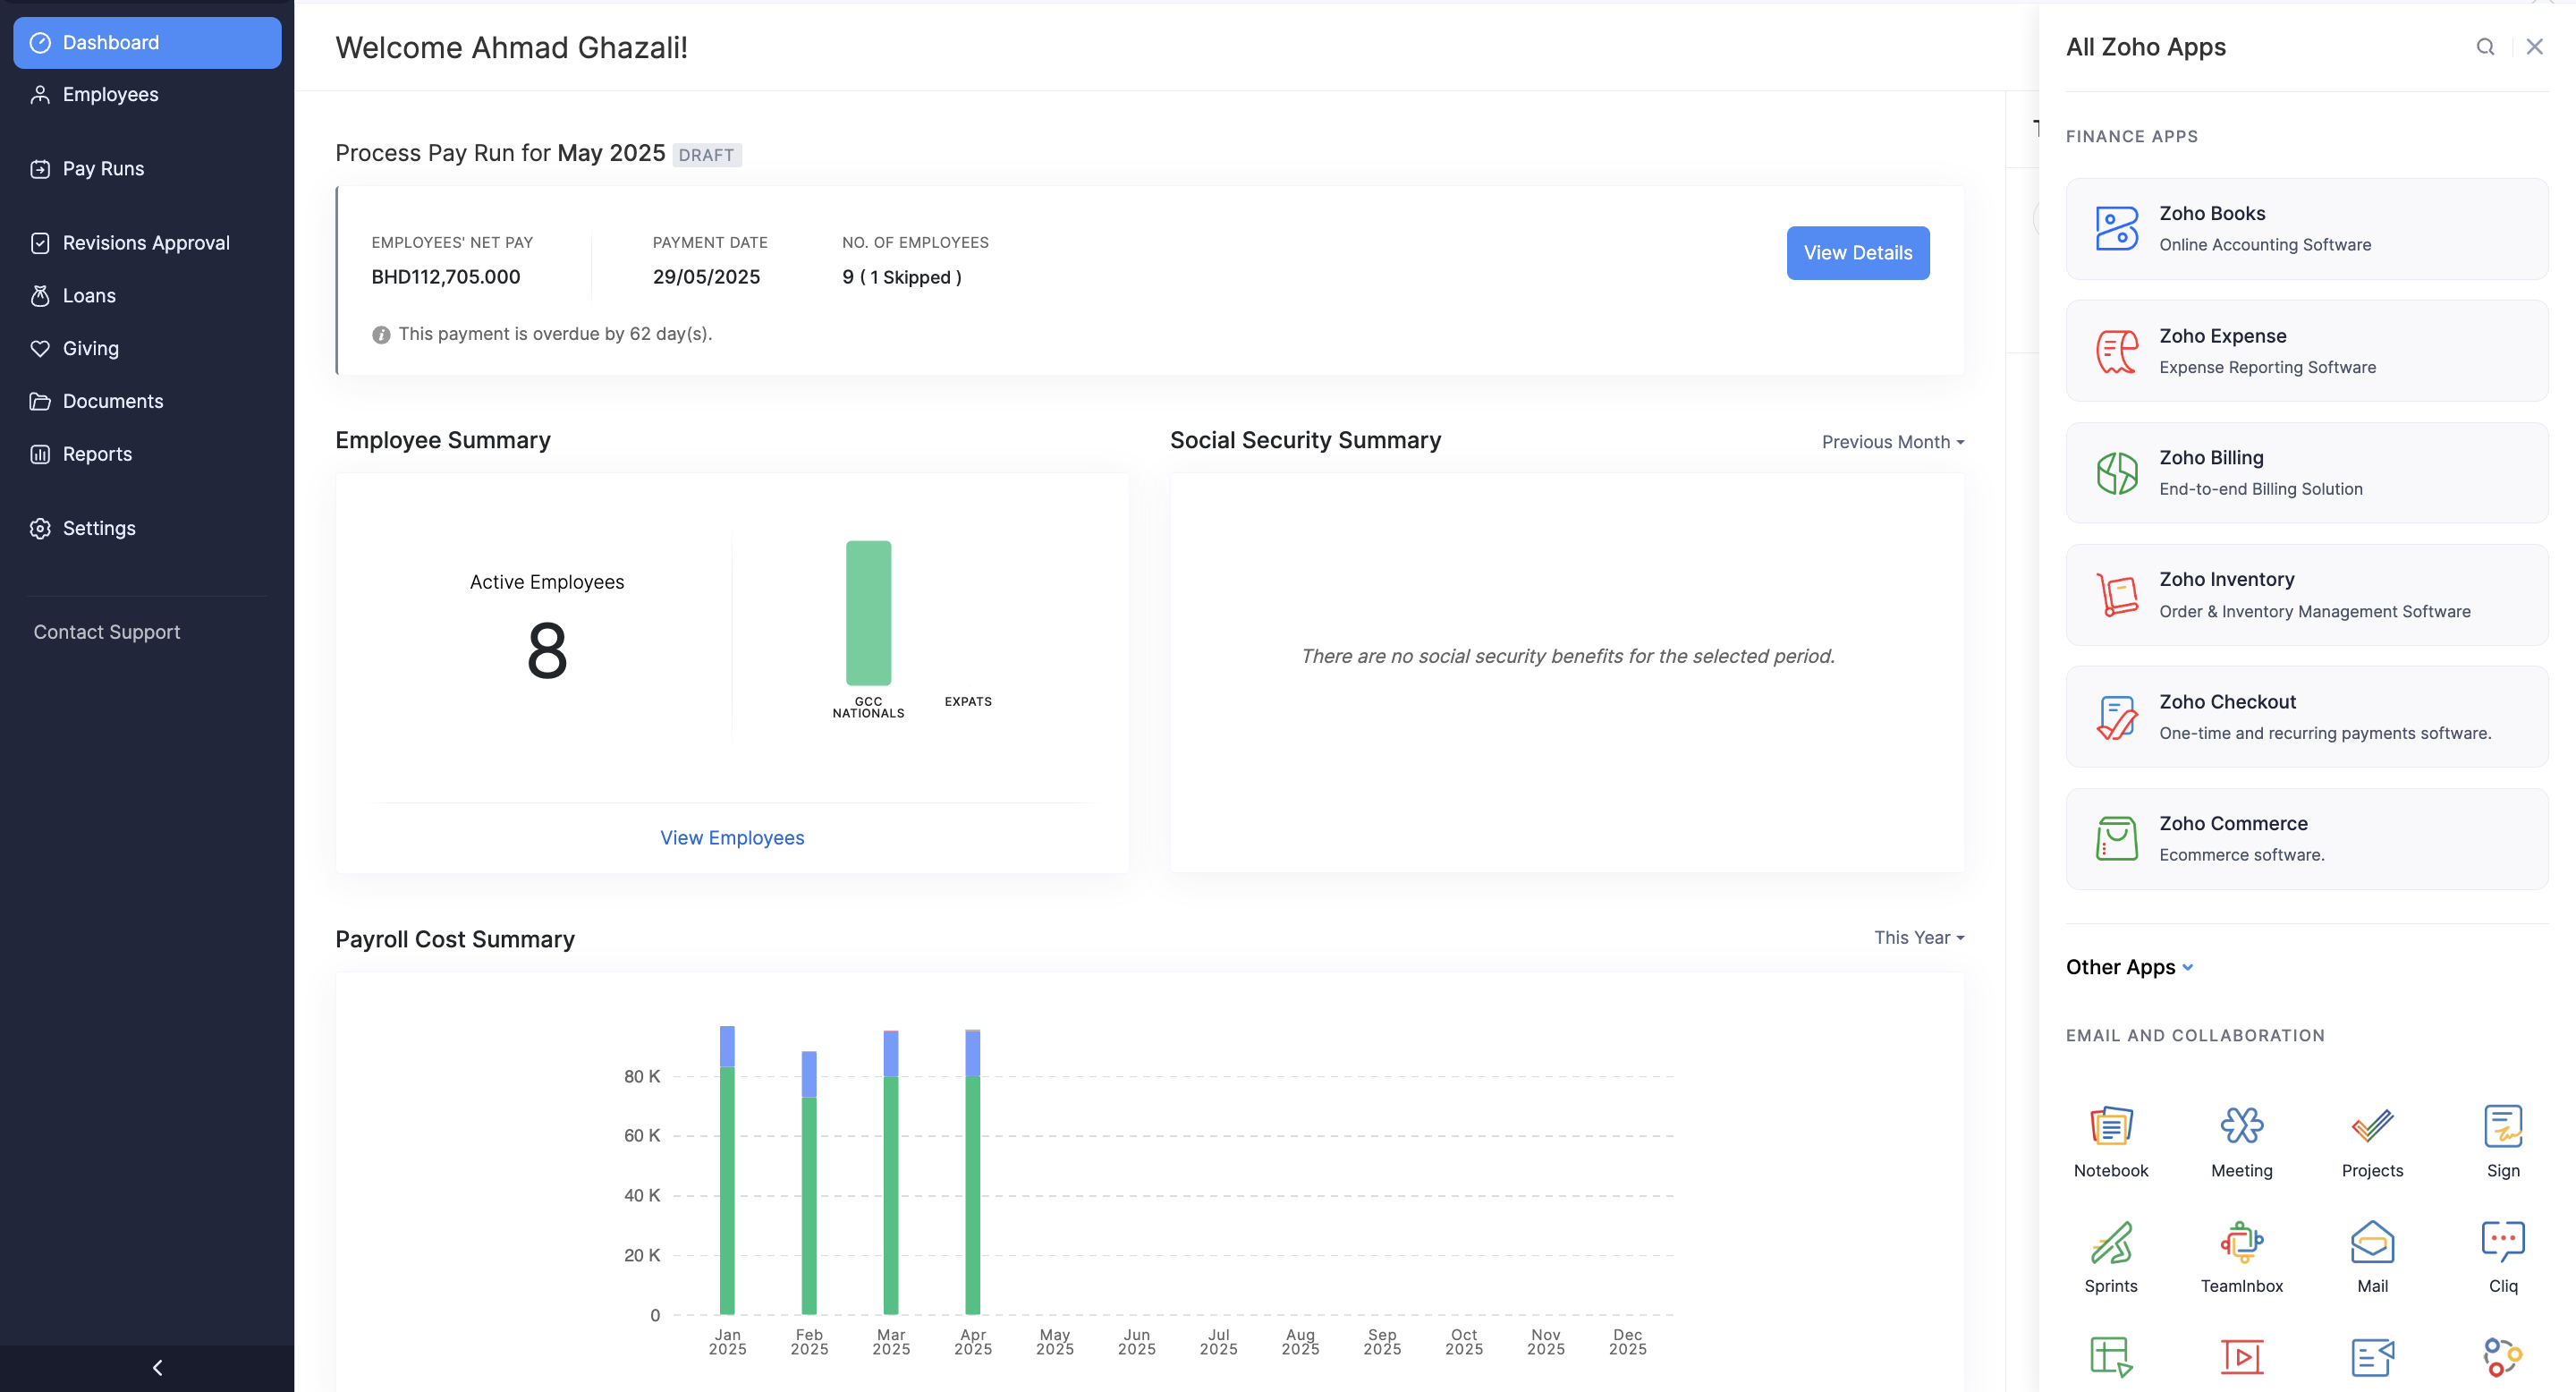
Task: Click the Zoho Commerce app card
Action: coord(2306,838)
